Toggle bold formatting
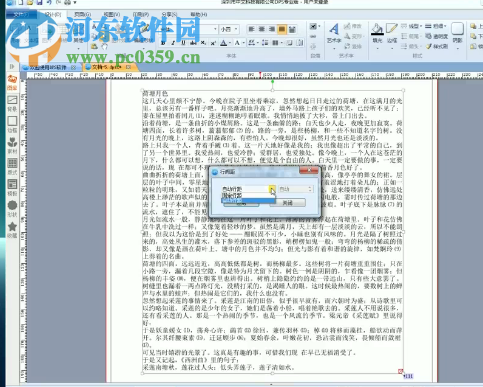This screenshot has height=387, width=483. click(x=163, y=43)
